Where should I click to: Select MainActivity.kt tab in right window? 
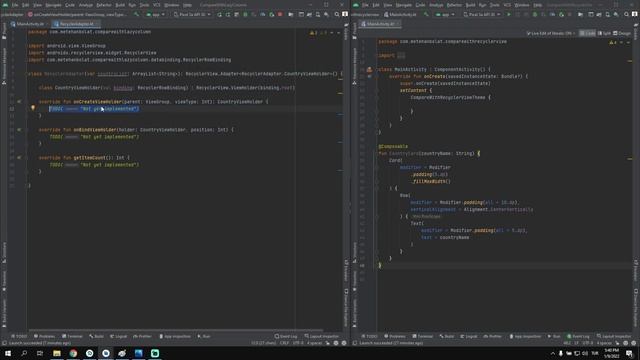380,24
